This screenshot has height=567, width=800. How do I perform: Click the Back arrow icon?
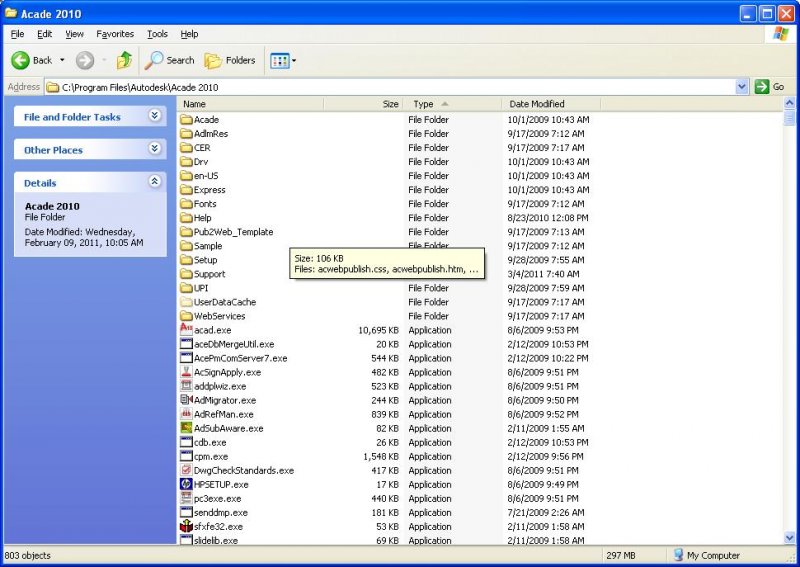click(x=20, y=60)
